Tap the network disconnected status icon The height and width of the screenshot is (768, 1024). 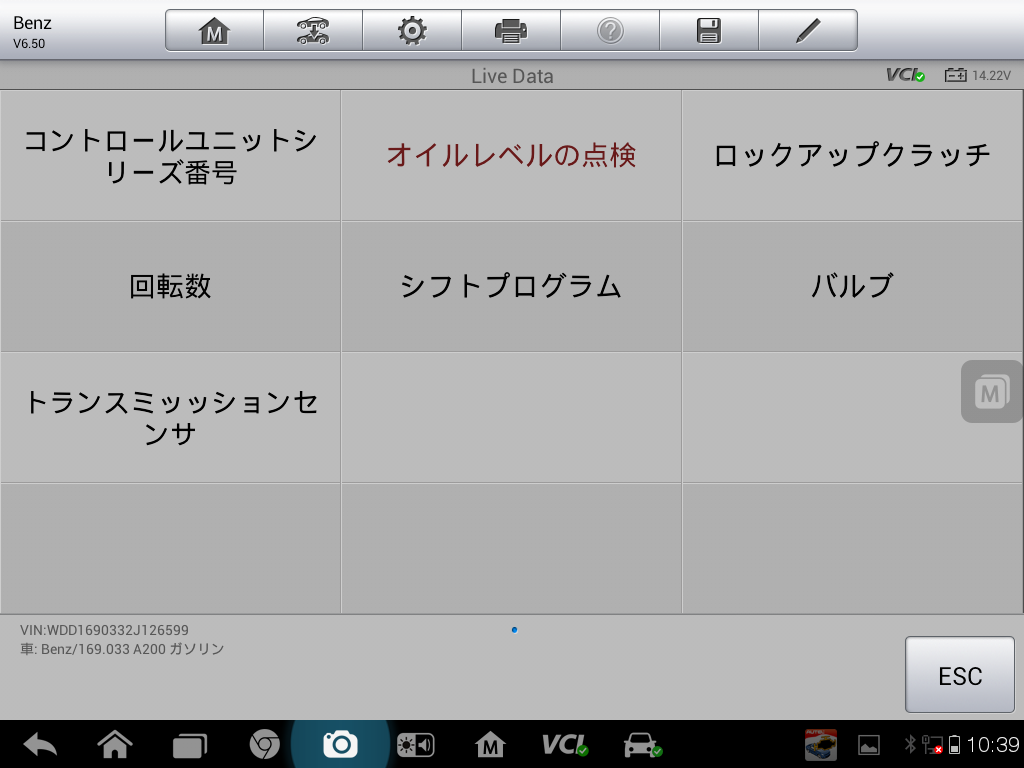pyautogui.click(x=932, y=744)
